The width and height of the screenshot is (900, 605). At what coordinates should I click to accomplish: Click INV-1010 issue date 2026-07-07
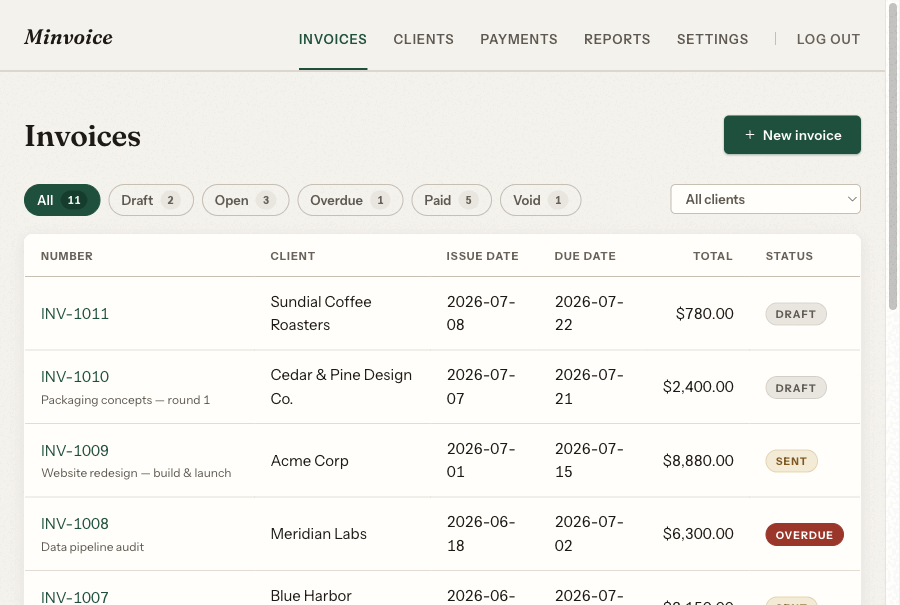click(x=481, y=387)
